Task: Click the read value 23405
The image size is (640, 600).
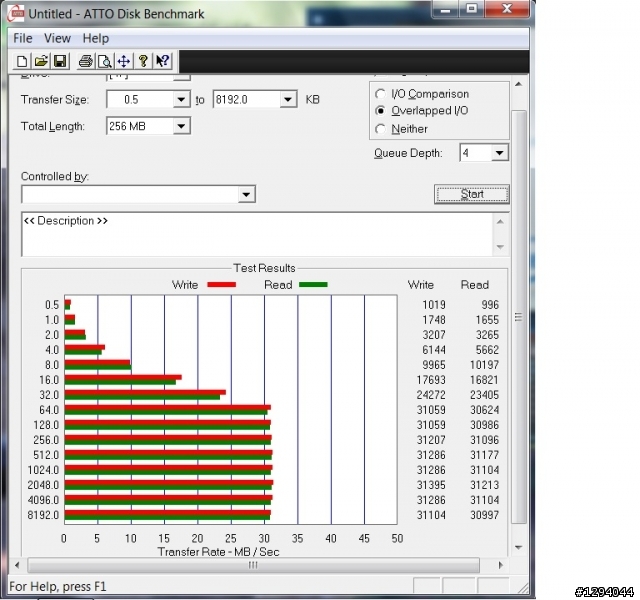Action: [x=484, y=395]
